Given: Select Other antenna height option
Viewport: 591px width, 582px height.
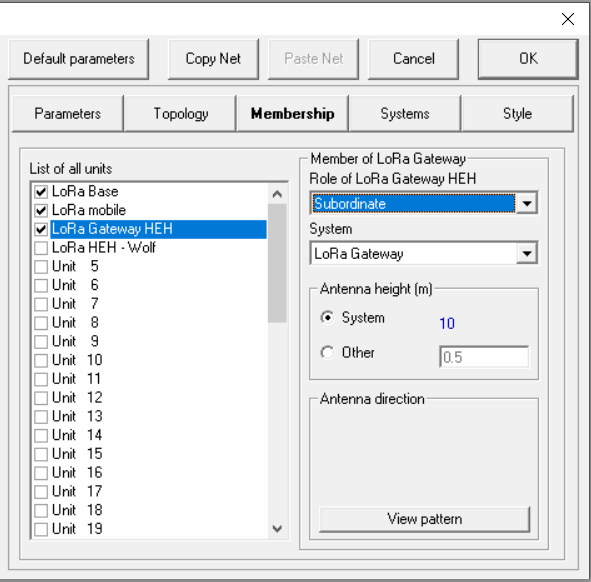Looking at the screenshot, I should coord(327,353).
